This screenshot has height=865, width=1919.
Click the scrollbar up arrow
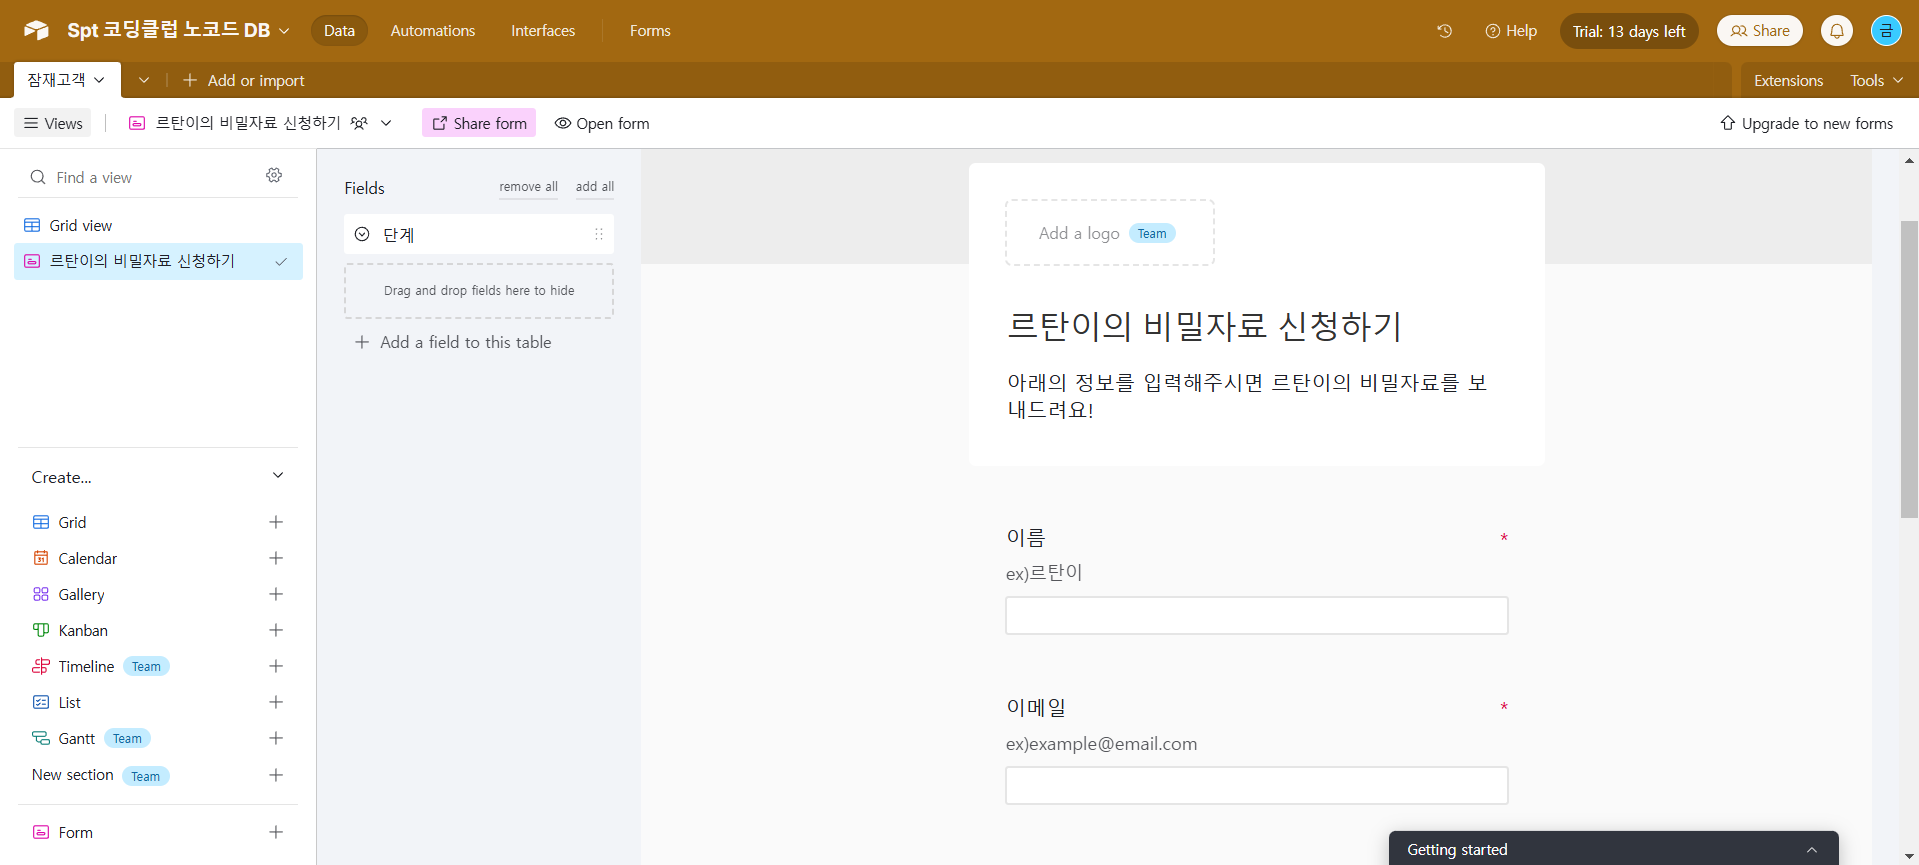point(1909,160)
